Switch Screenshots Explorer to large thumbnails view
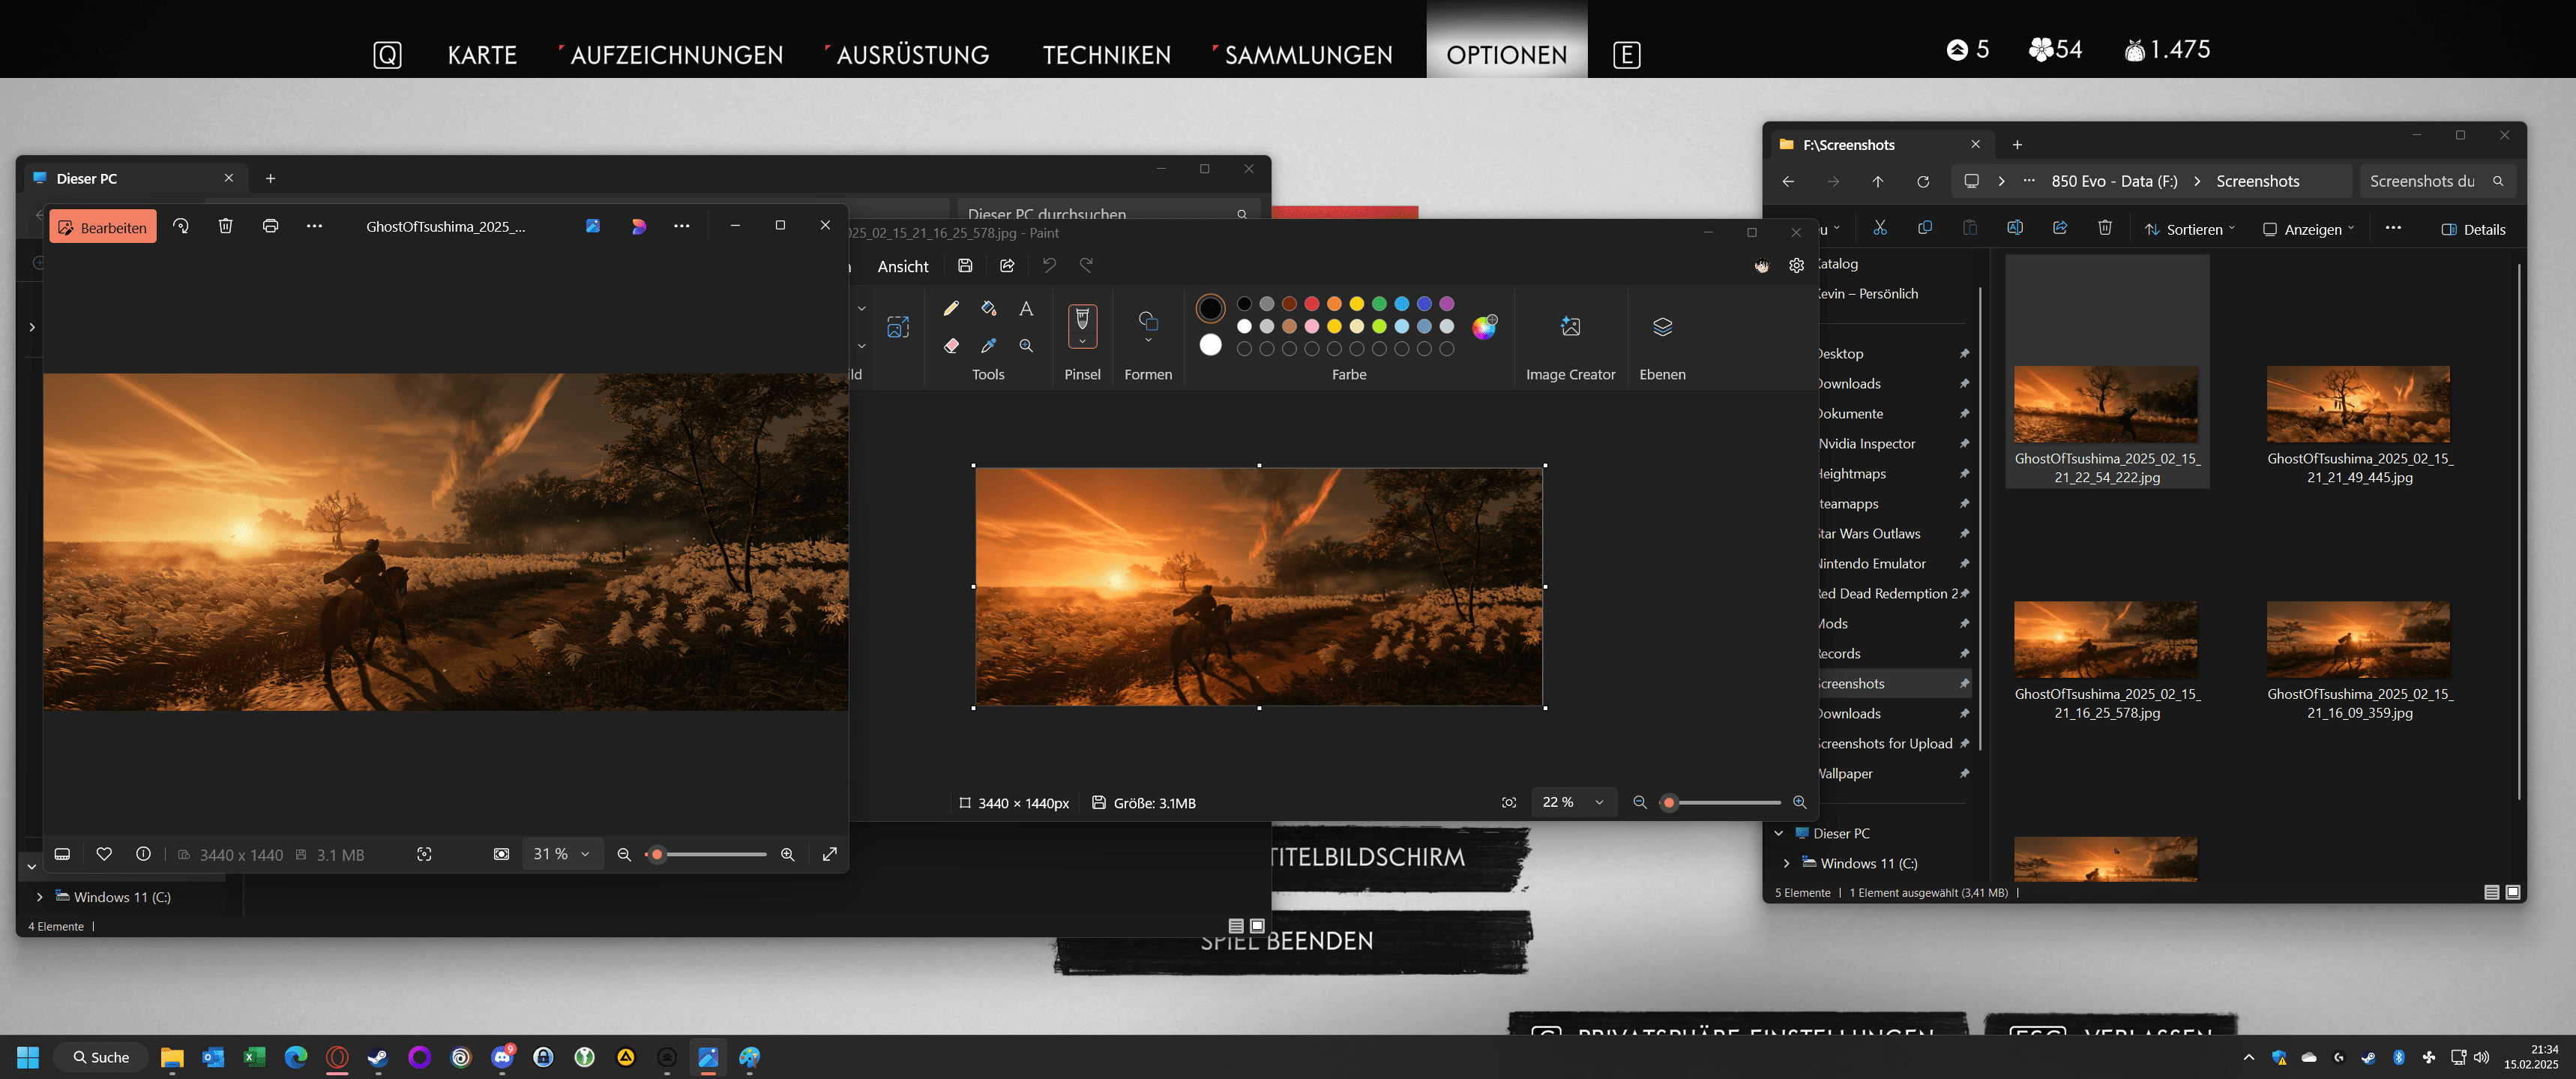2576x1079 pixels. pos(2512,892)
